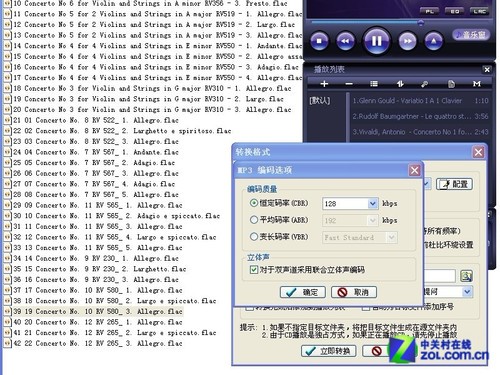Pause the currently playing track

(x=376, y=41)
